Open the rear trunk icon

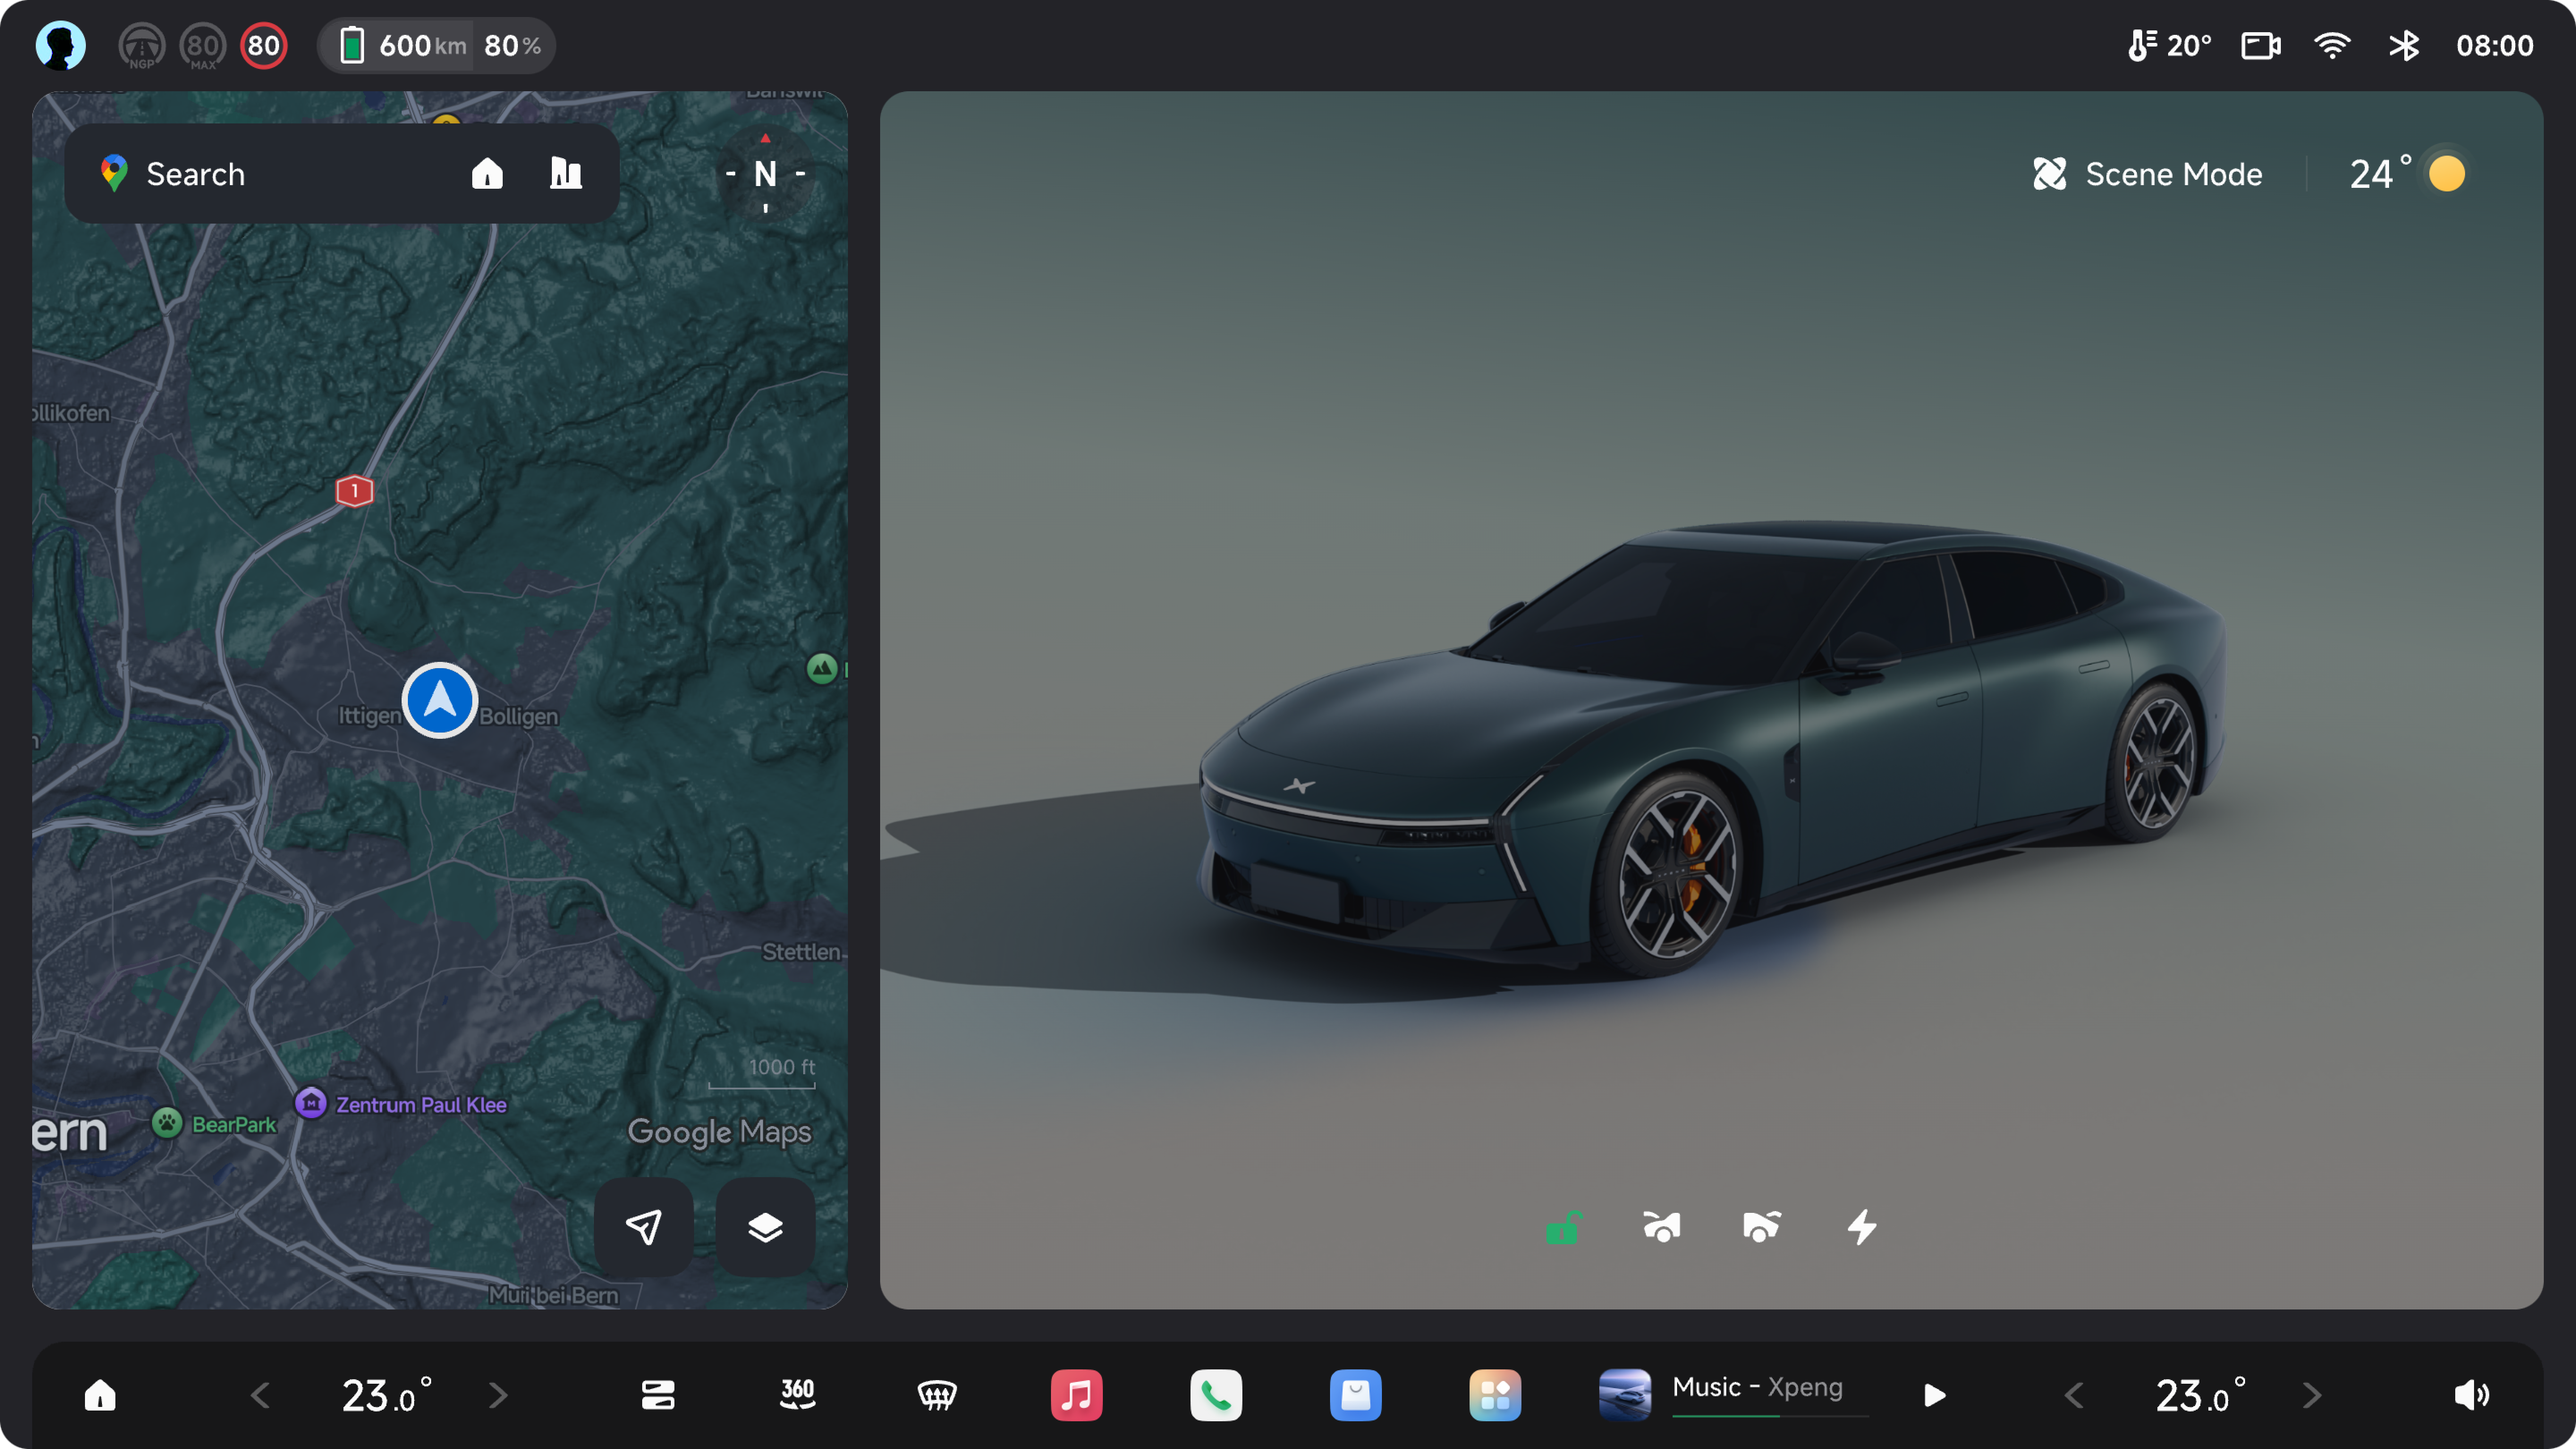click(x=1762, y=1227)
